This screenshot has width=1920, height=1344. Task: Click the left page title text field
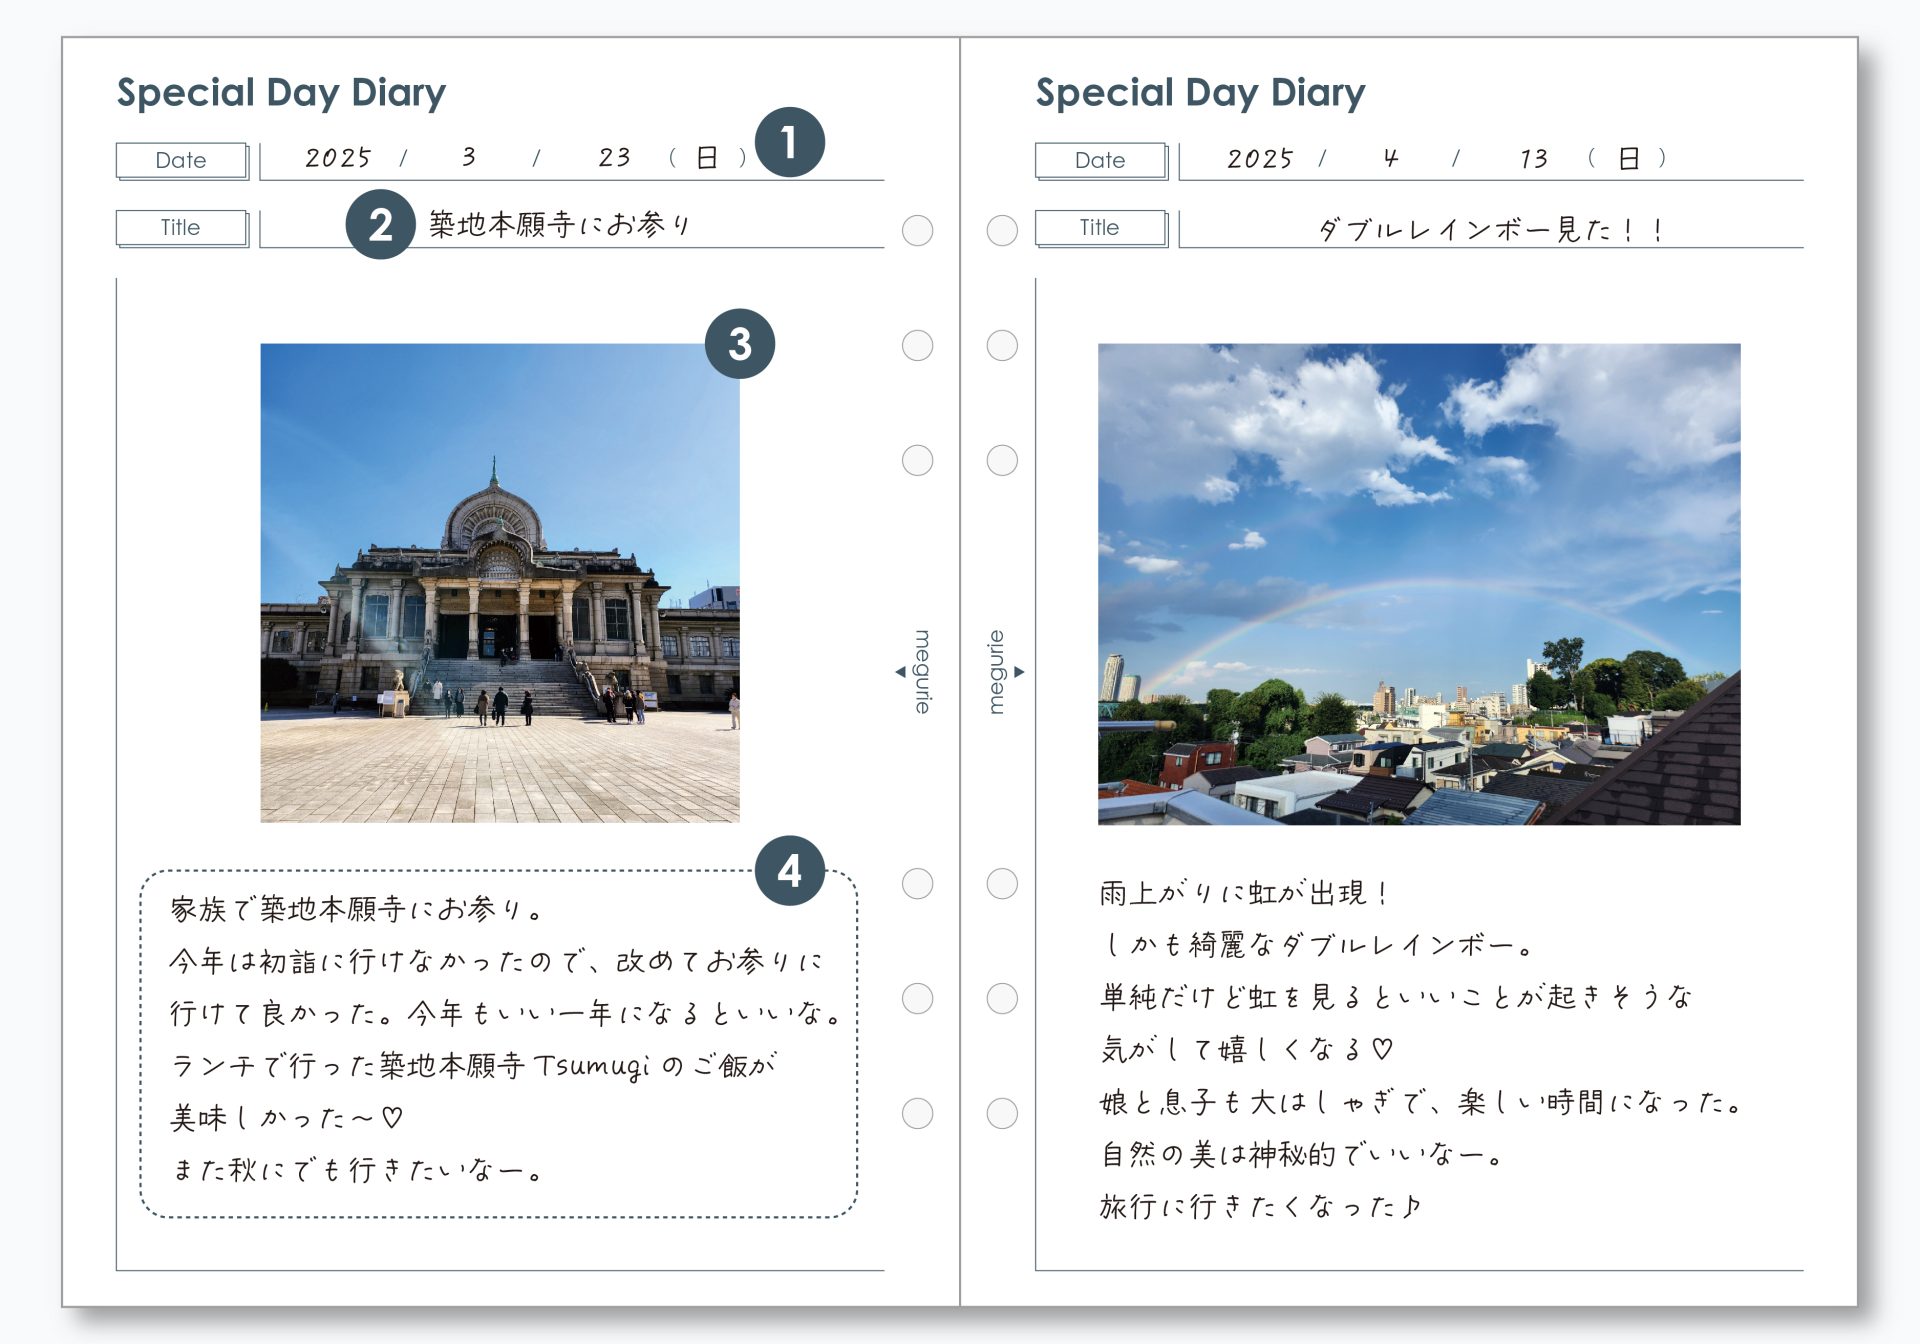coord(560,225)
